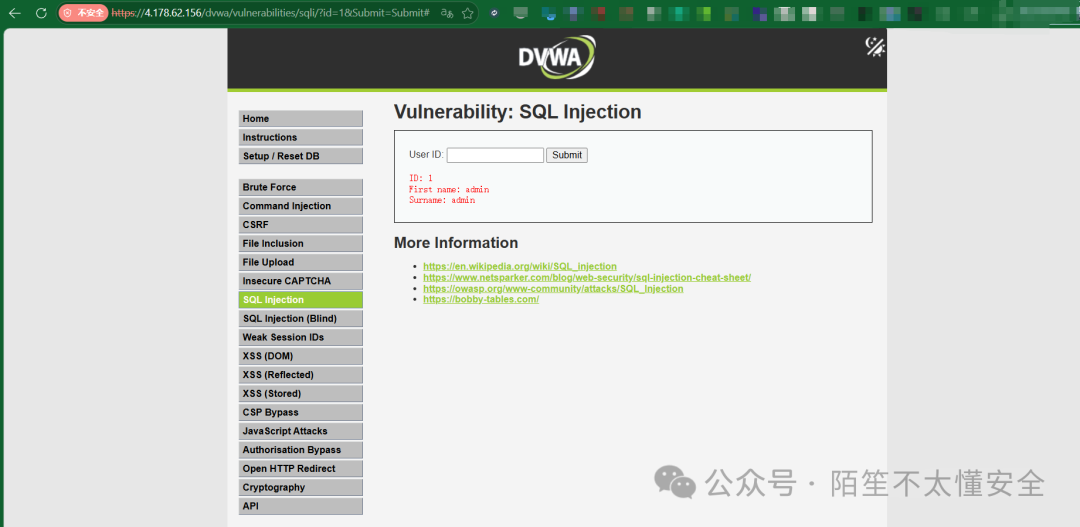Open Weak Session IDs module
Image resolution: width=1080 pixels, height=527 pixels.
point(300,338)
